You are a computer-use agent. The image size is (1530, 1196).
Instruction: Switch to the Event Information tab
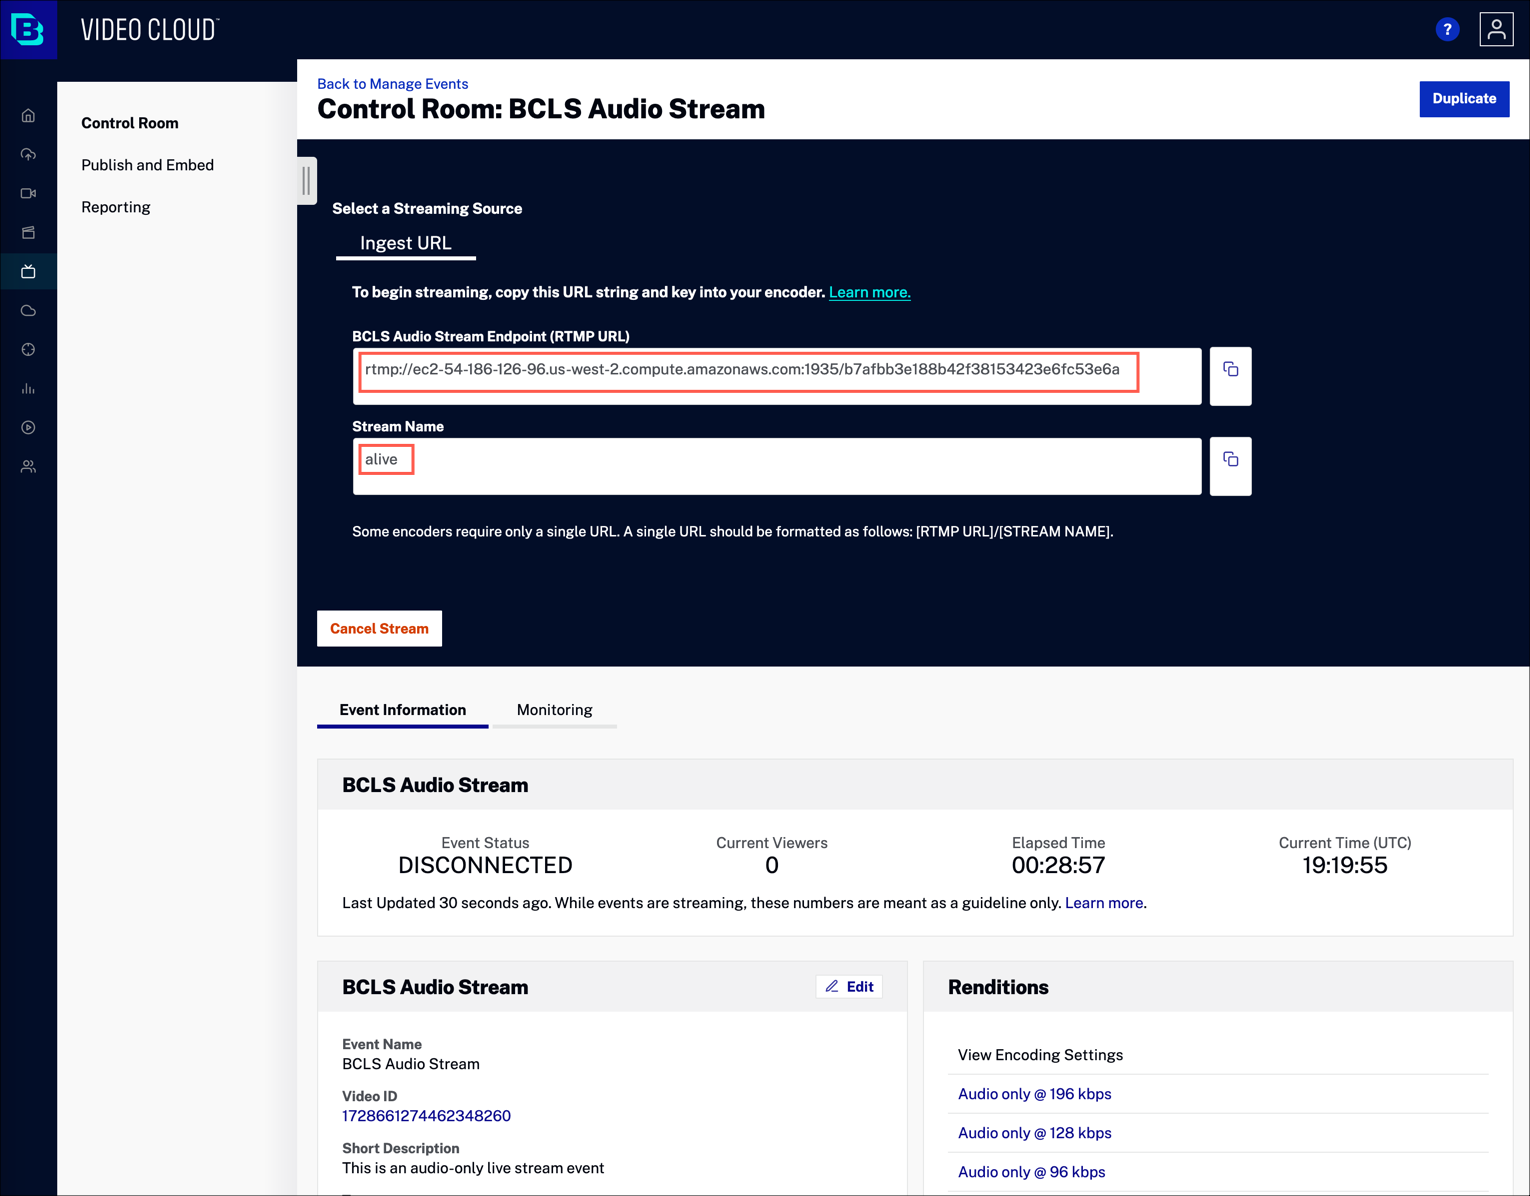point(403,710)
